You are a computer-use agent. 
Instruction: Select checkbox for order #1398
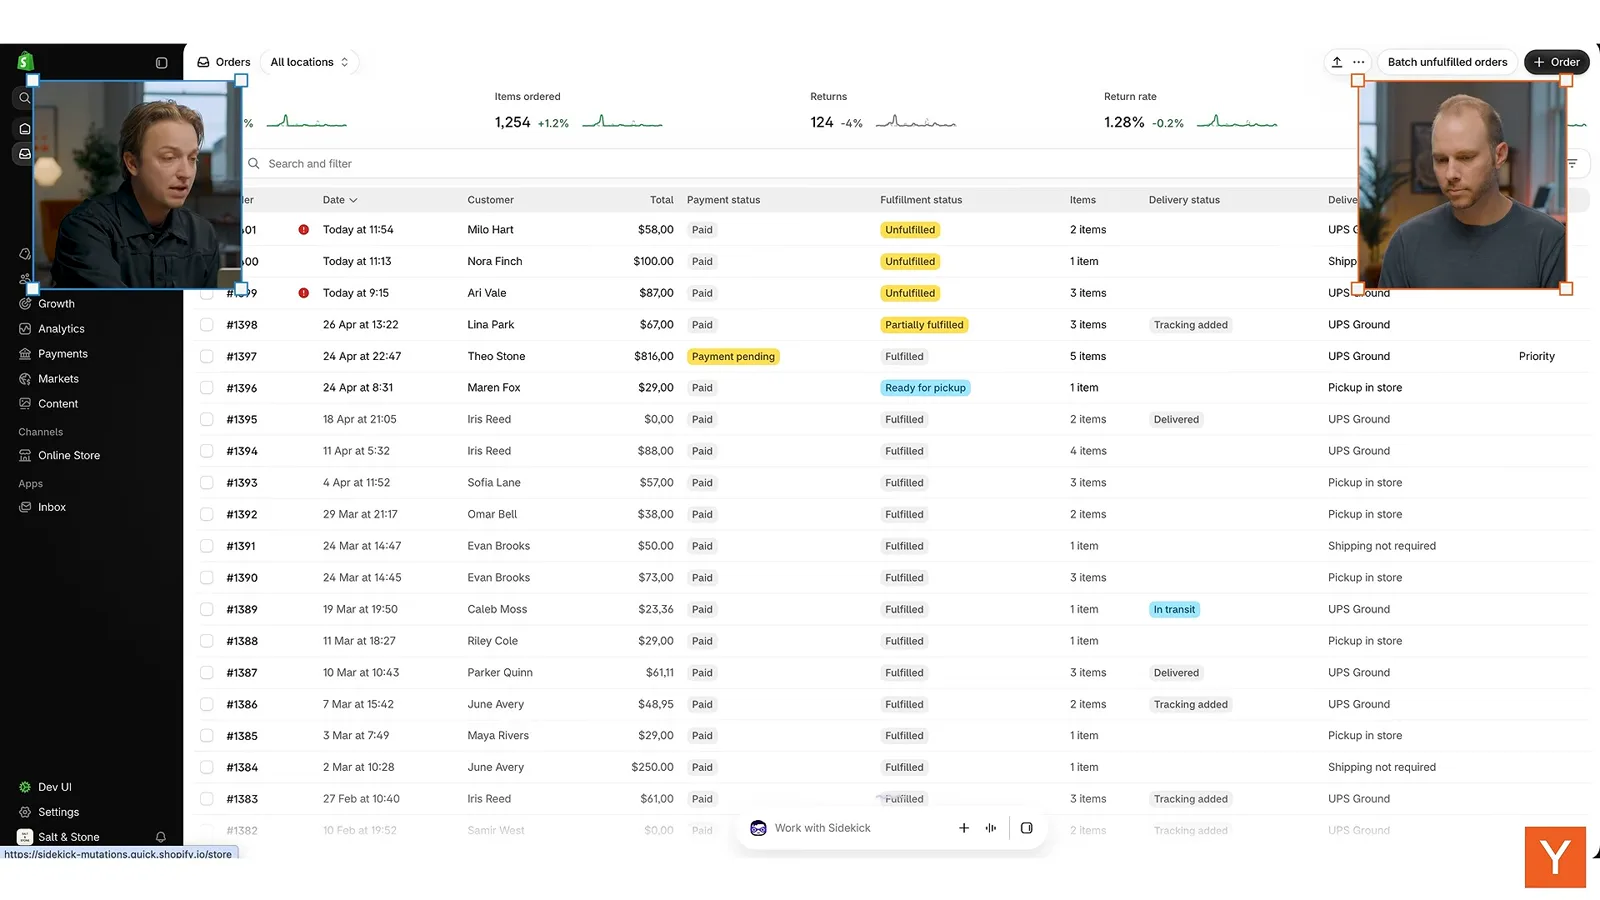(x=206, y=325)
